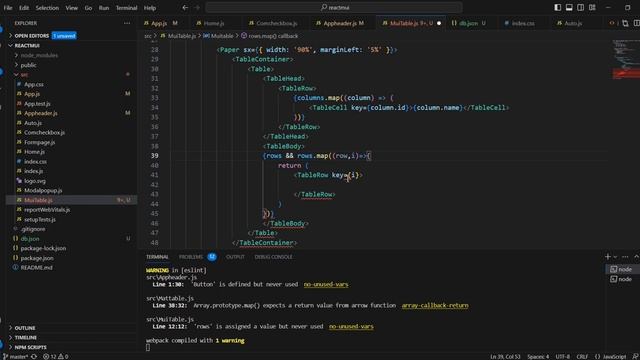Switch to the Appheader.js editor tab

(x=343, y=23)
